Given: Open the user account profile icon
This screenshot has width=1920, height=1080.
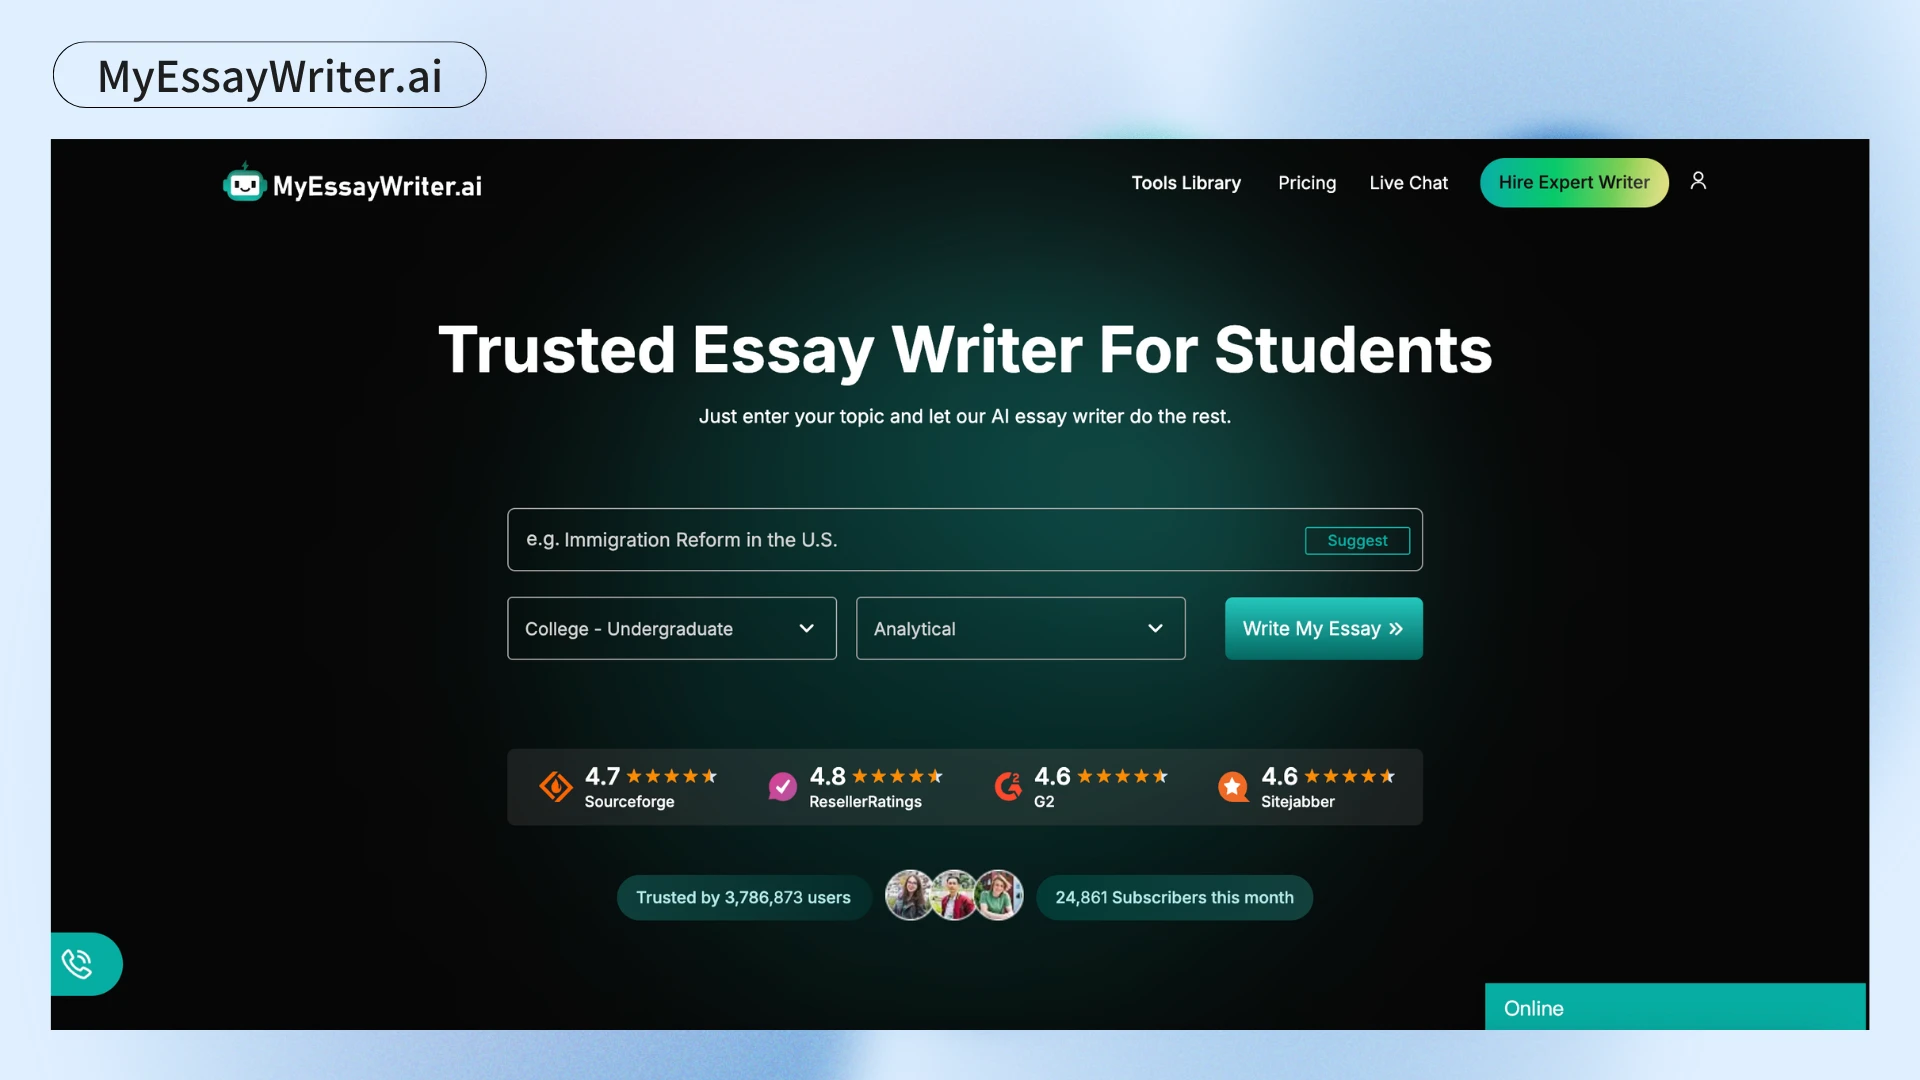Looking at the screenshot, I should coord(1698,181).
